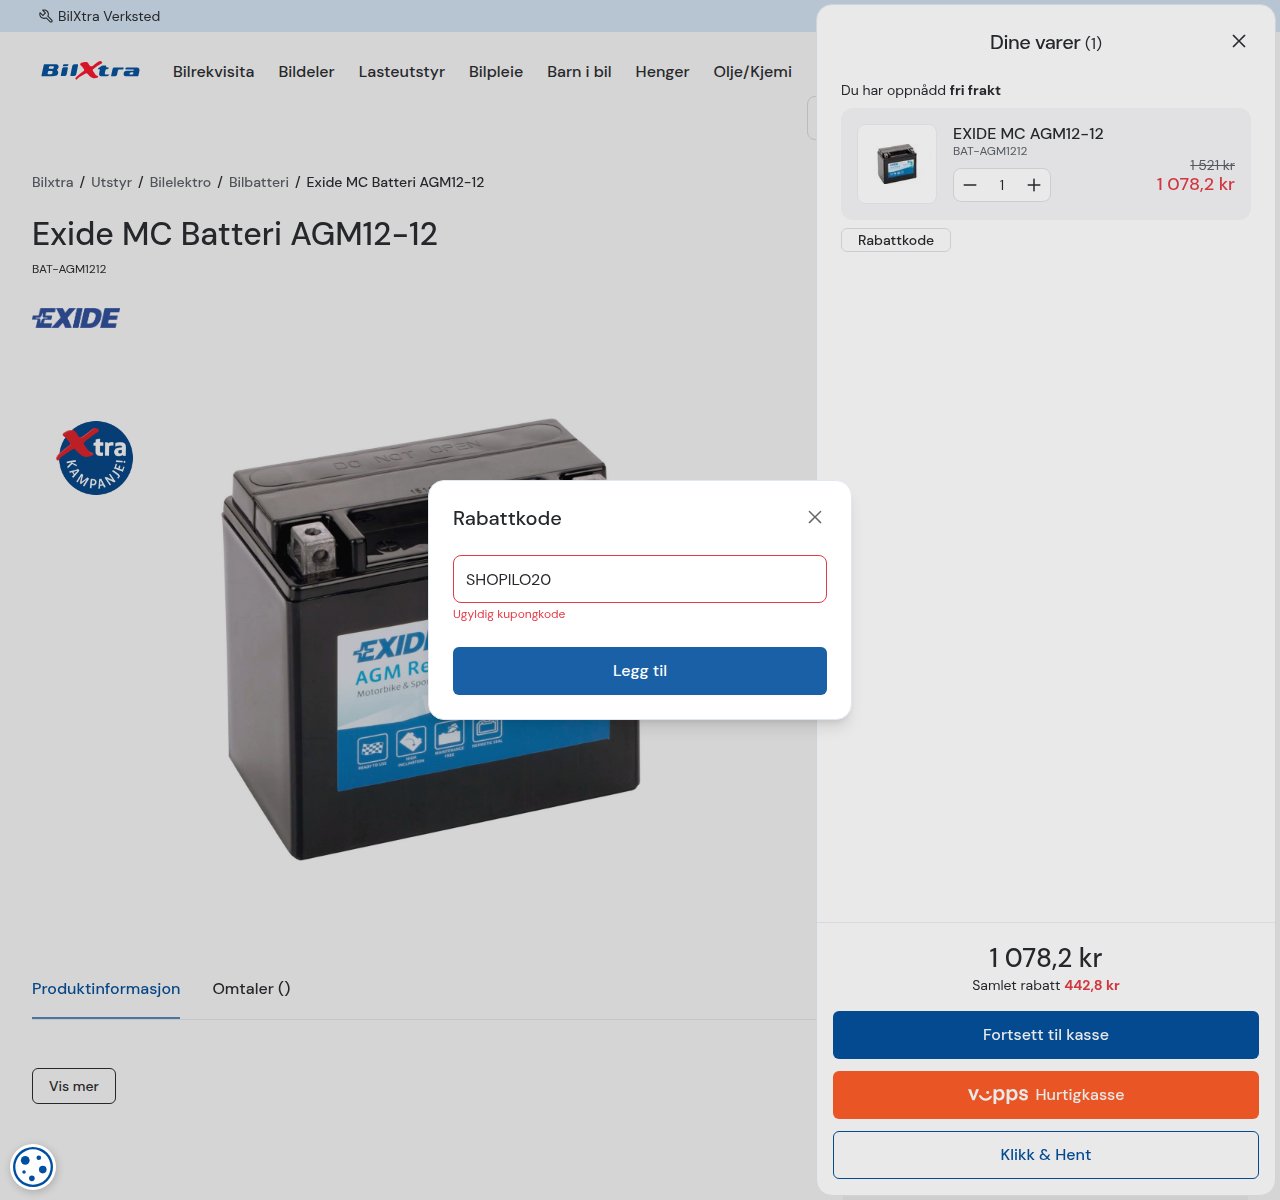
Task: Click the page title 'Exide MC Batteri AGM12-12'
Action: coord(235,234)
